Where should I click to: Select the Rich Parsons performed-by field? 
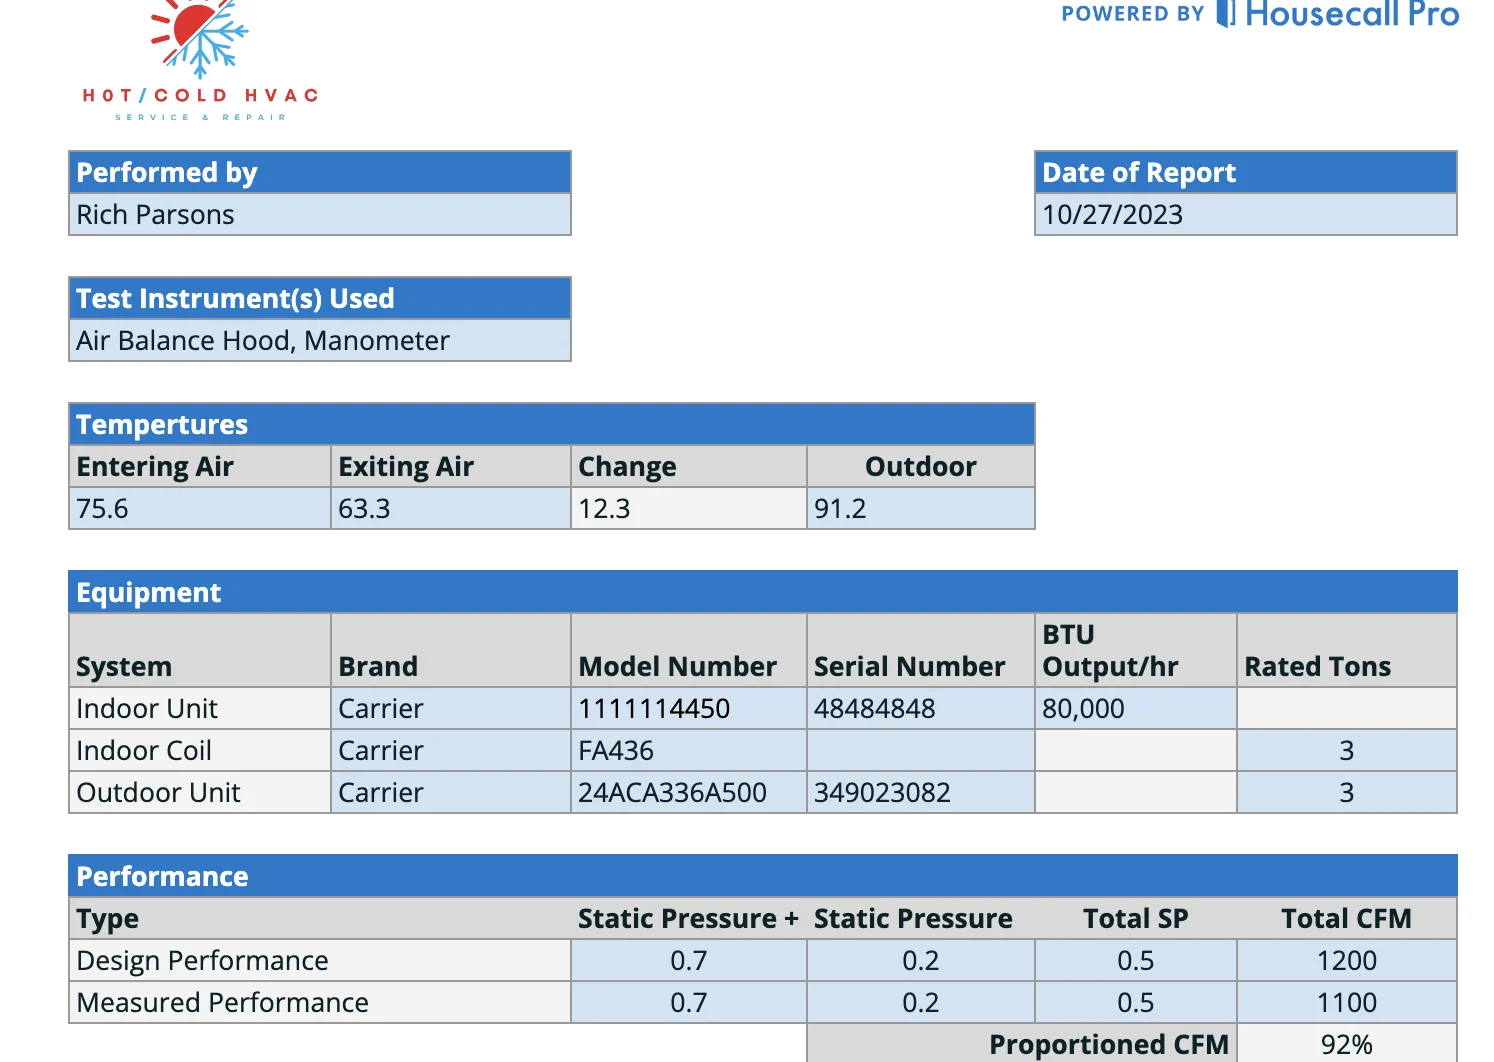click(x=319, y=215)
